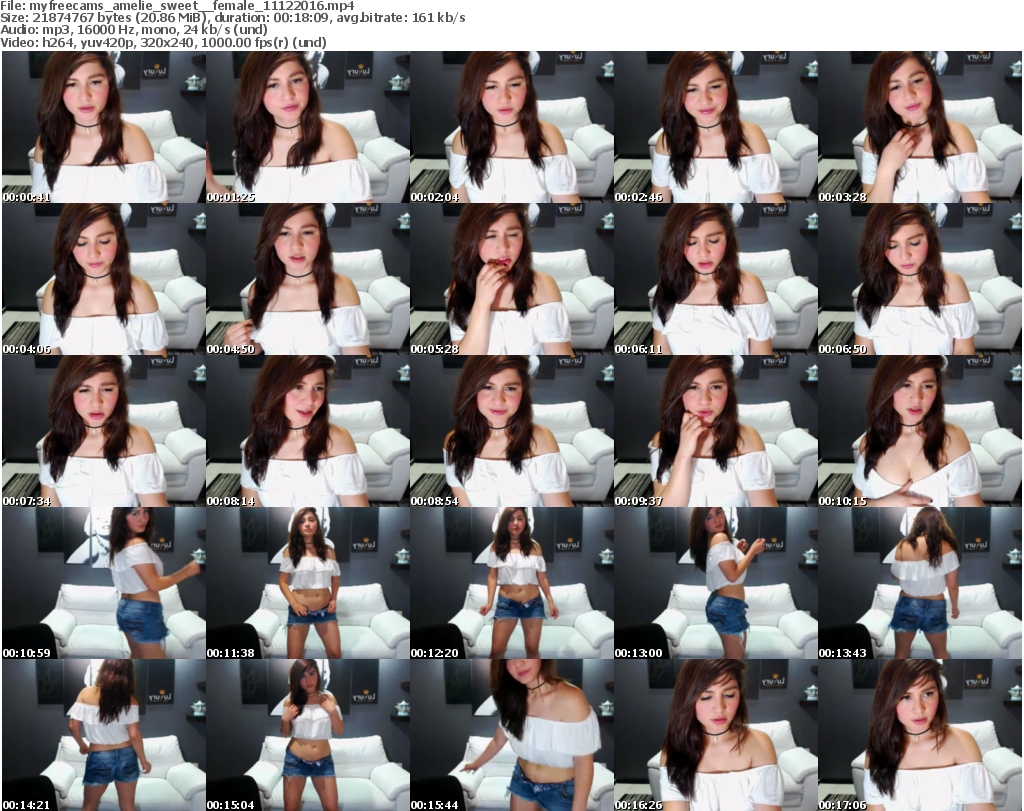The height and width of the screenshot is (811, 1024).
Task: Select the thumbnail at 00:05:28
Action: point(511,279)
